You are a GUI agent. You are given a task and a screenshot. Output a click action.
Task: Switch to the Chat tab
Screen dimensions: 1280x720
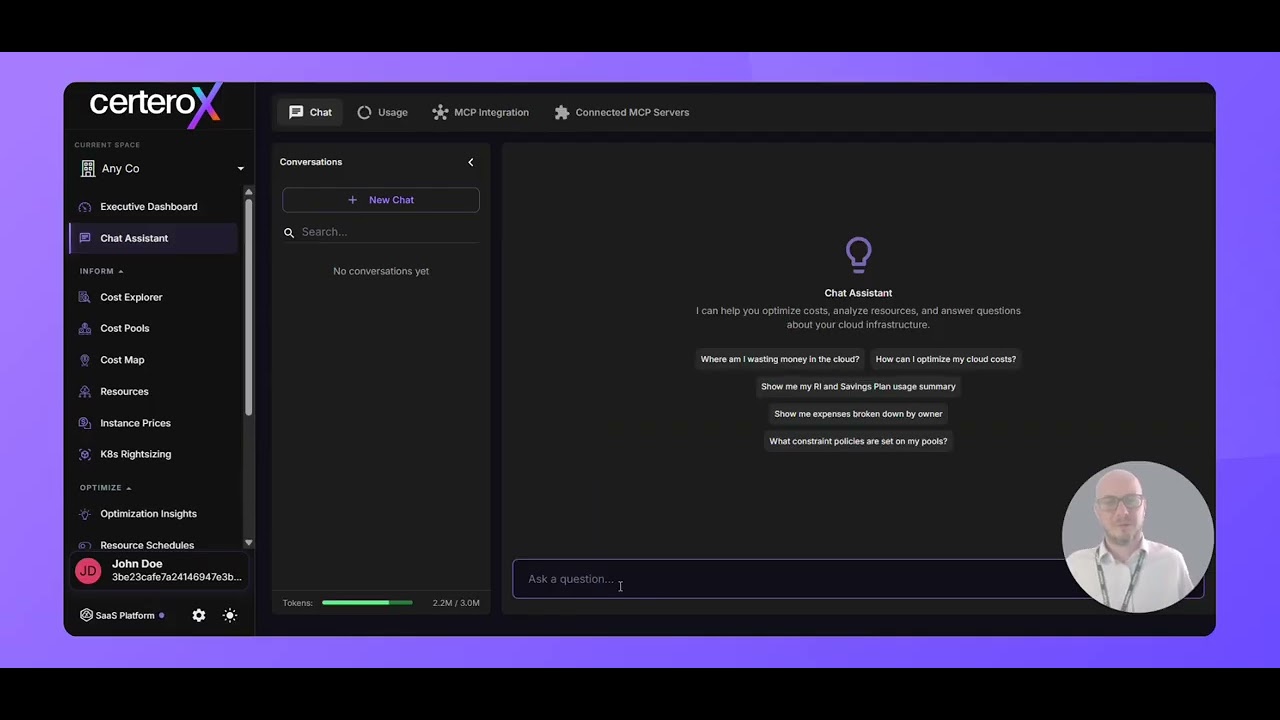click(x=310, y=112)
